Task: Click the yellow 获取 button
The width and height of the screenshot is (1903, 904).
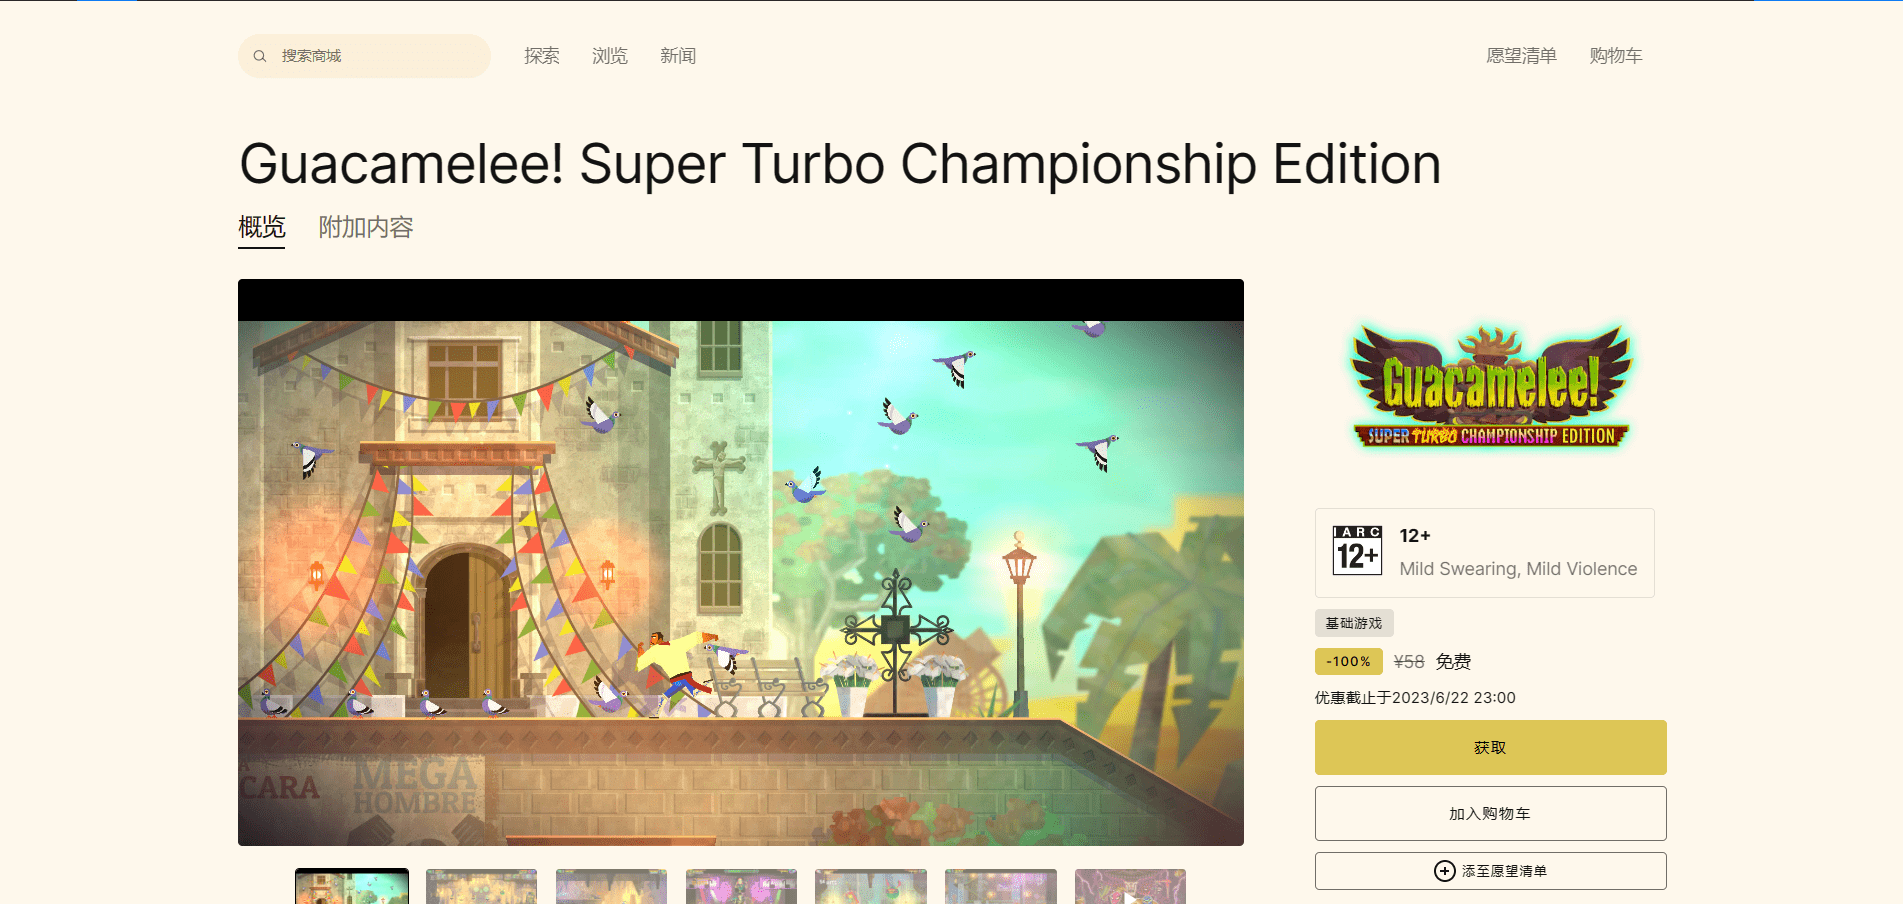Action: tap(1490, 747)
